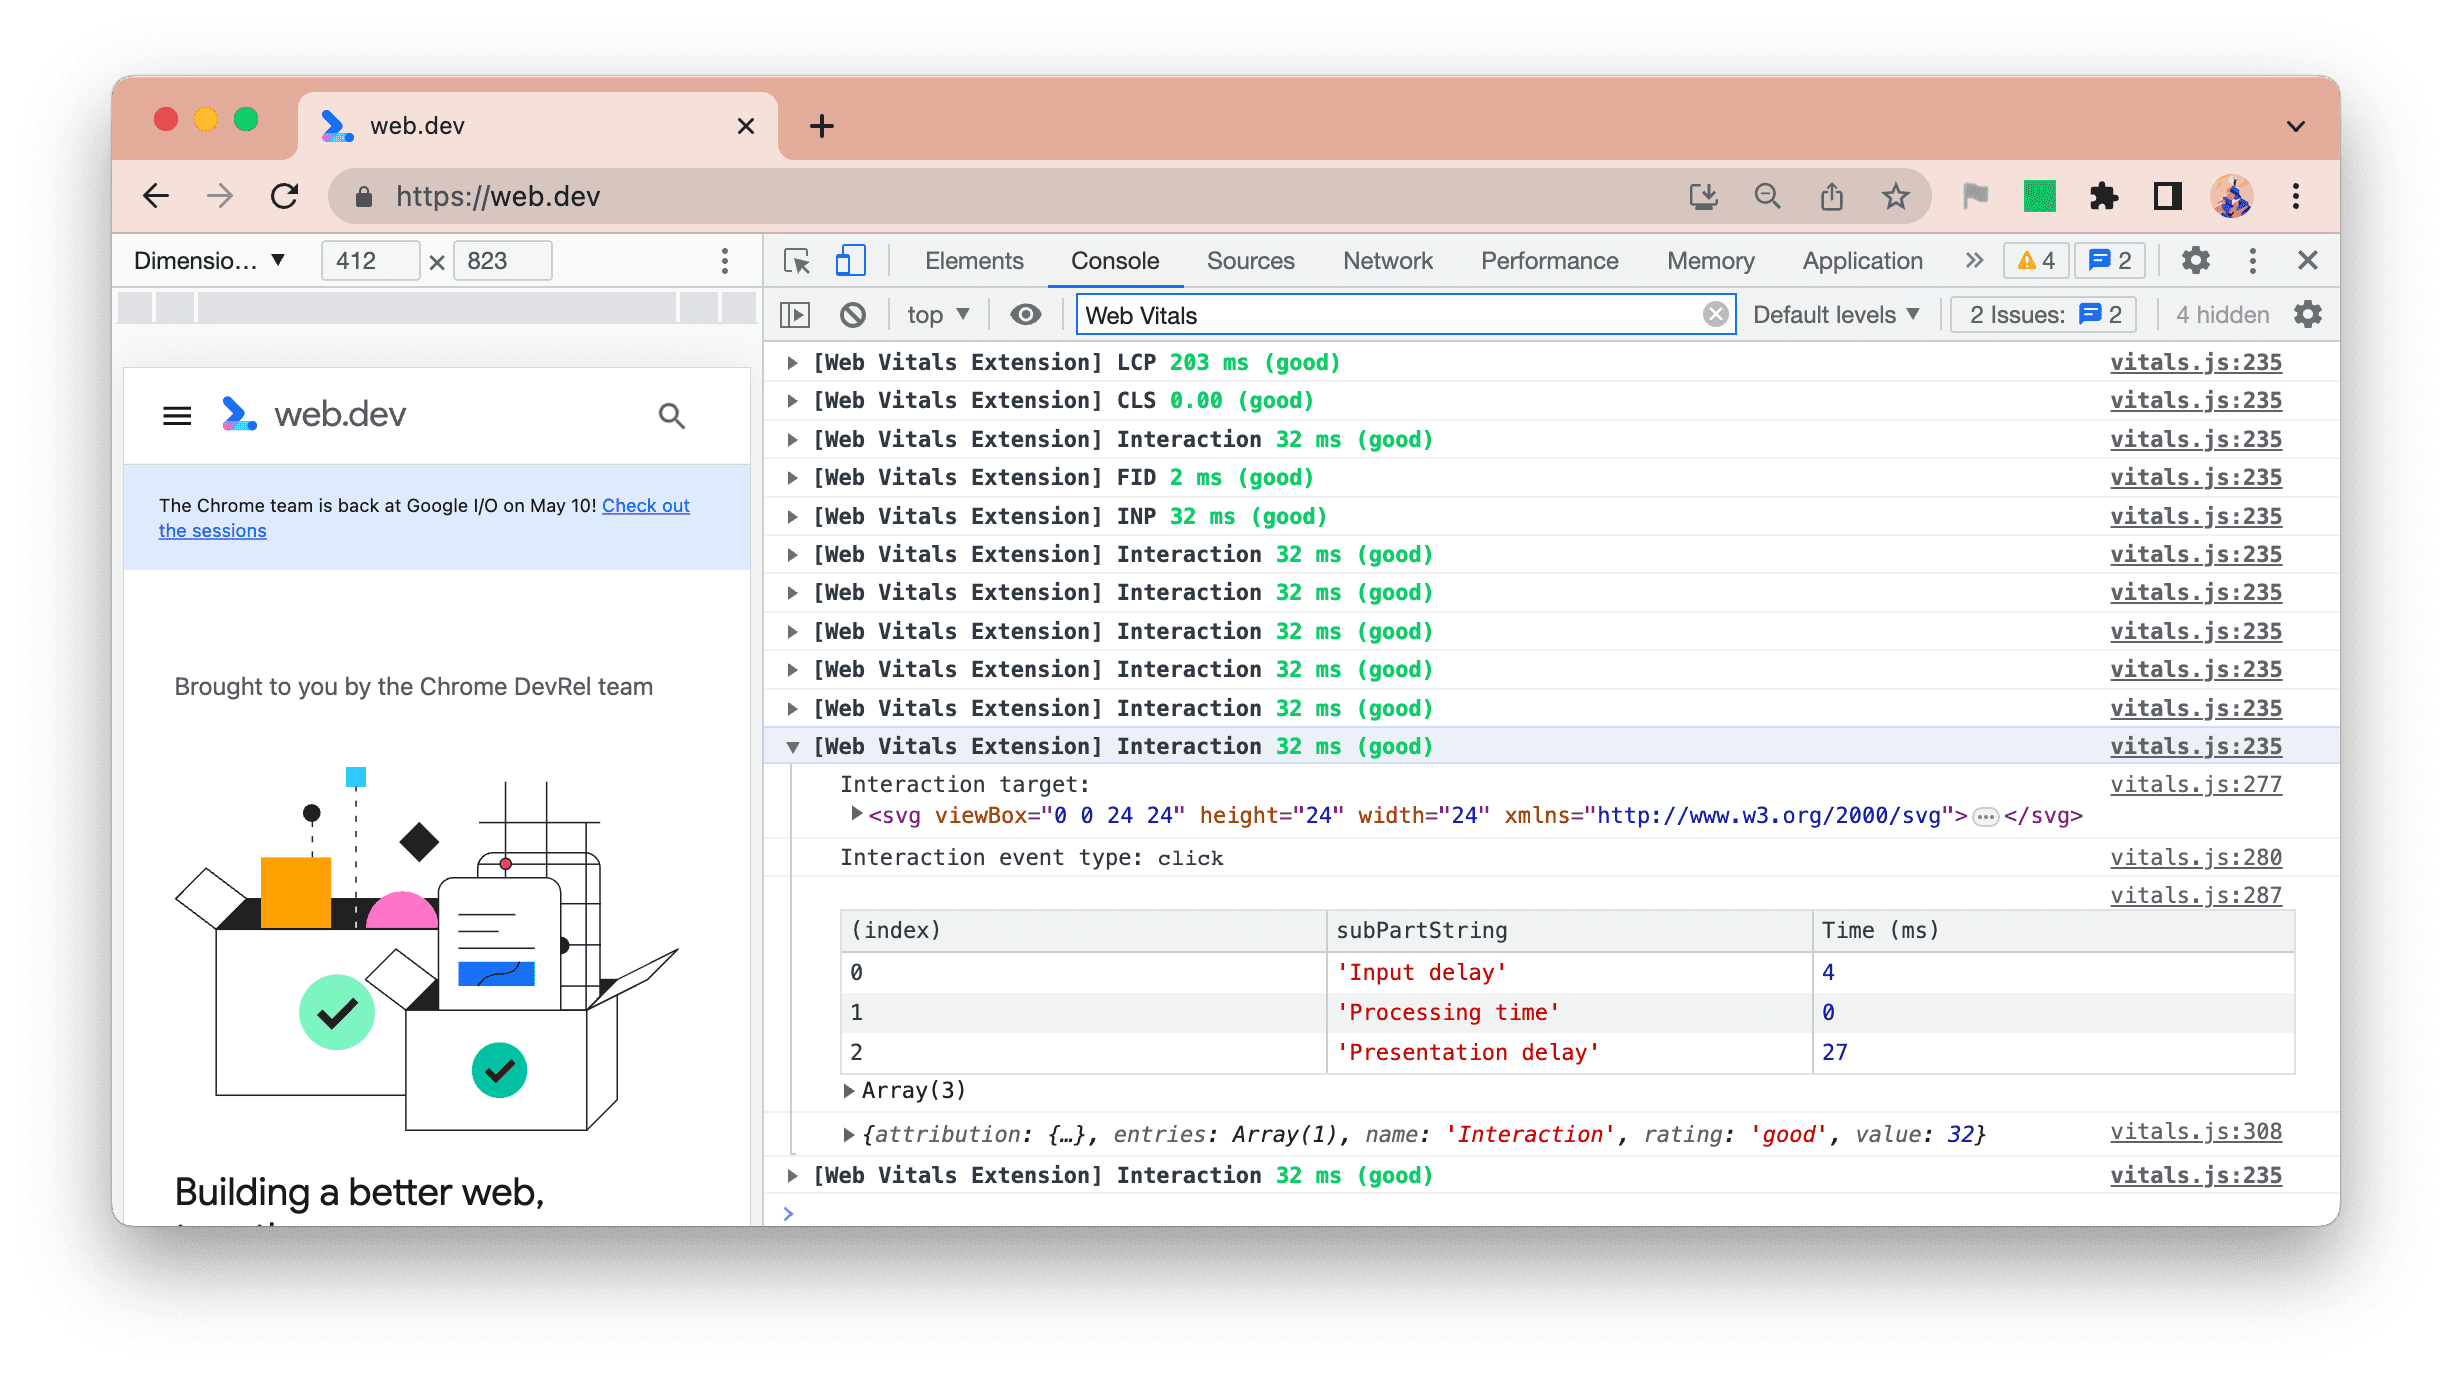Toggle the Web Vitals filter input clear button

tap(1716, 313)
